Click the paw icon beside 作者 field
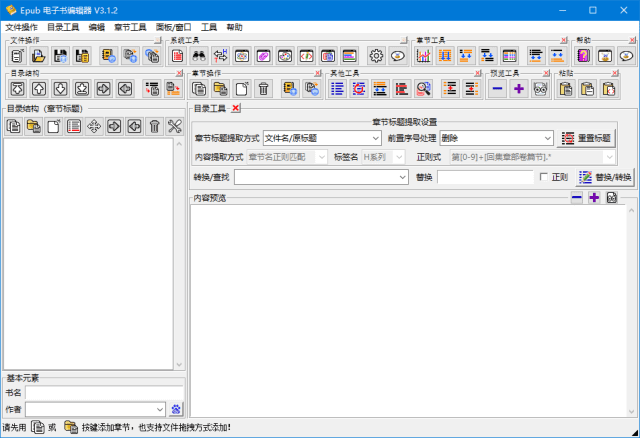 pos(176,408)
